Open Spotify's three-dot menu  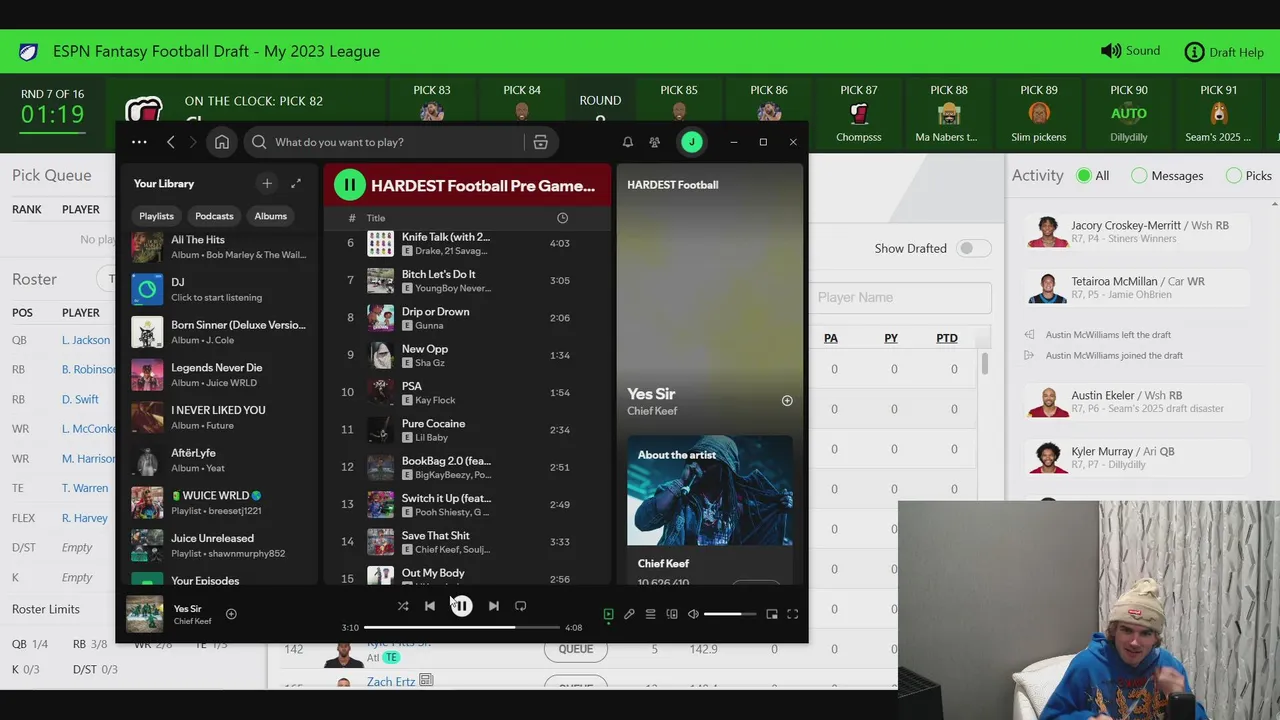[139, 142]
